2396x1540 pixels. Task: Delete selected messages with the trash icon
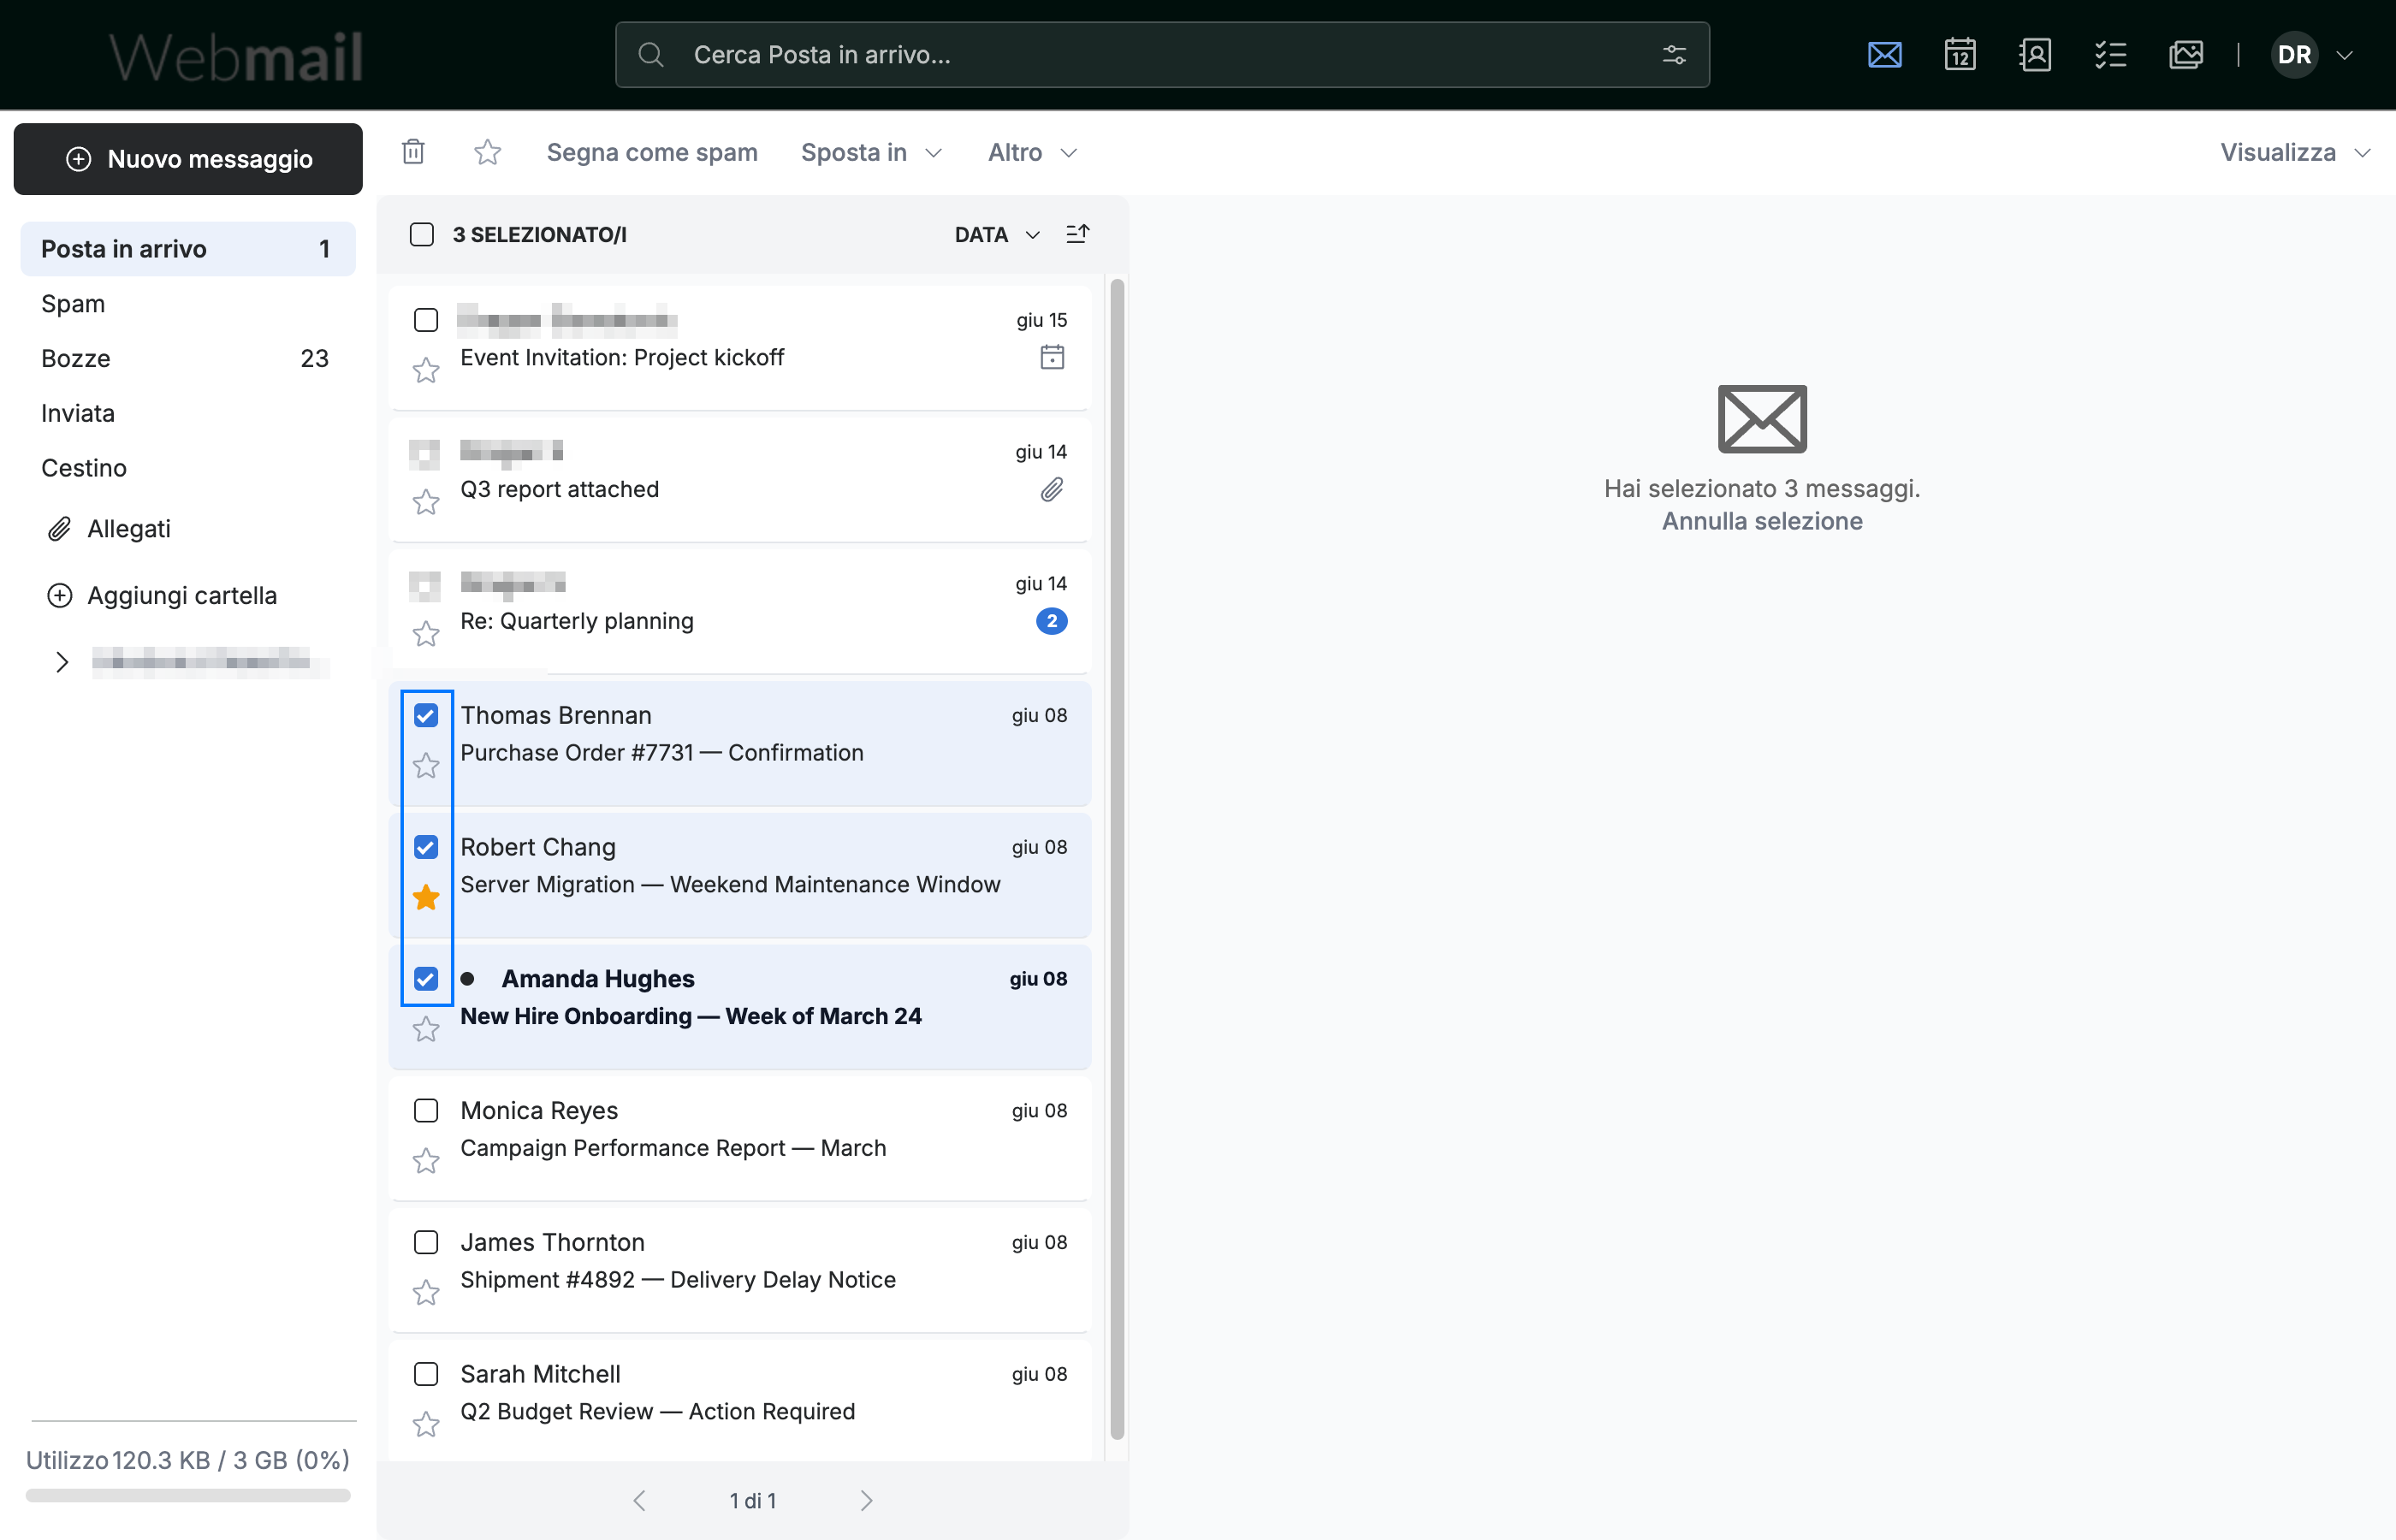pyautogui.click(x=413, y=152)
